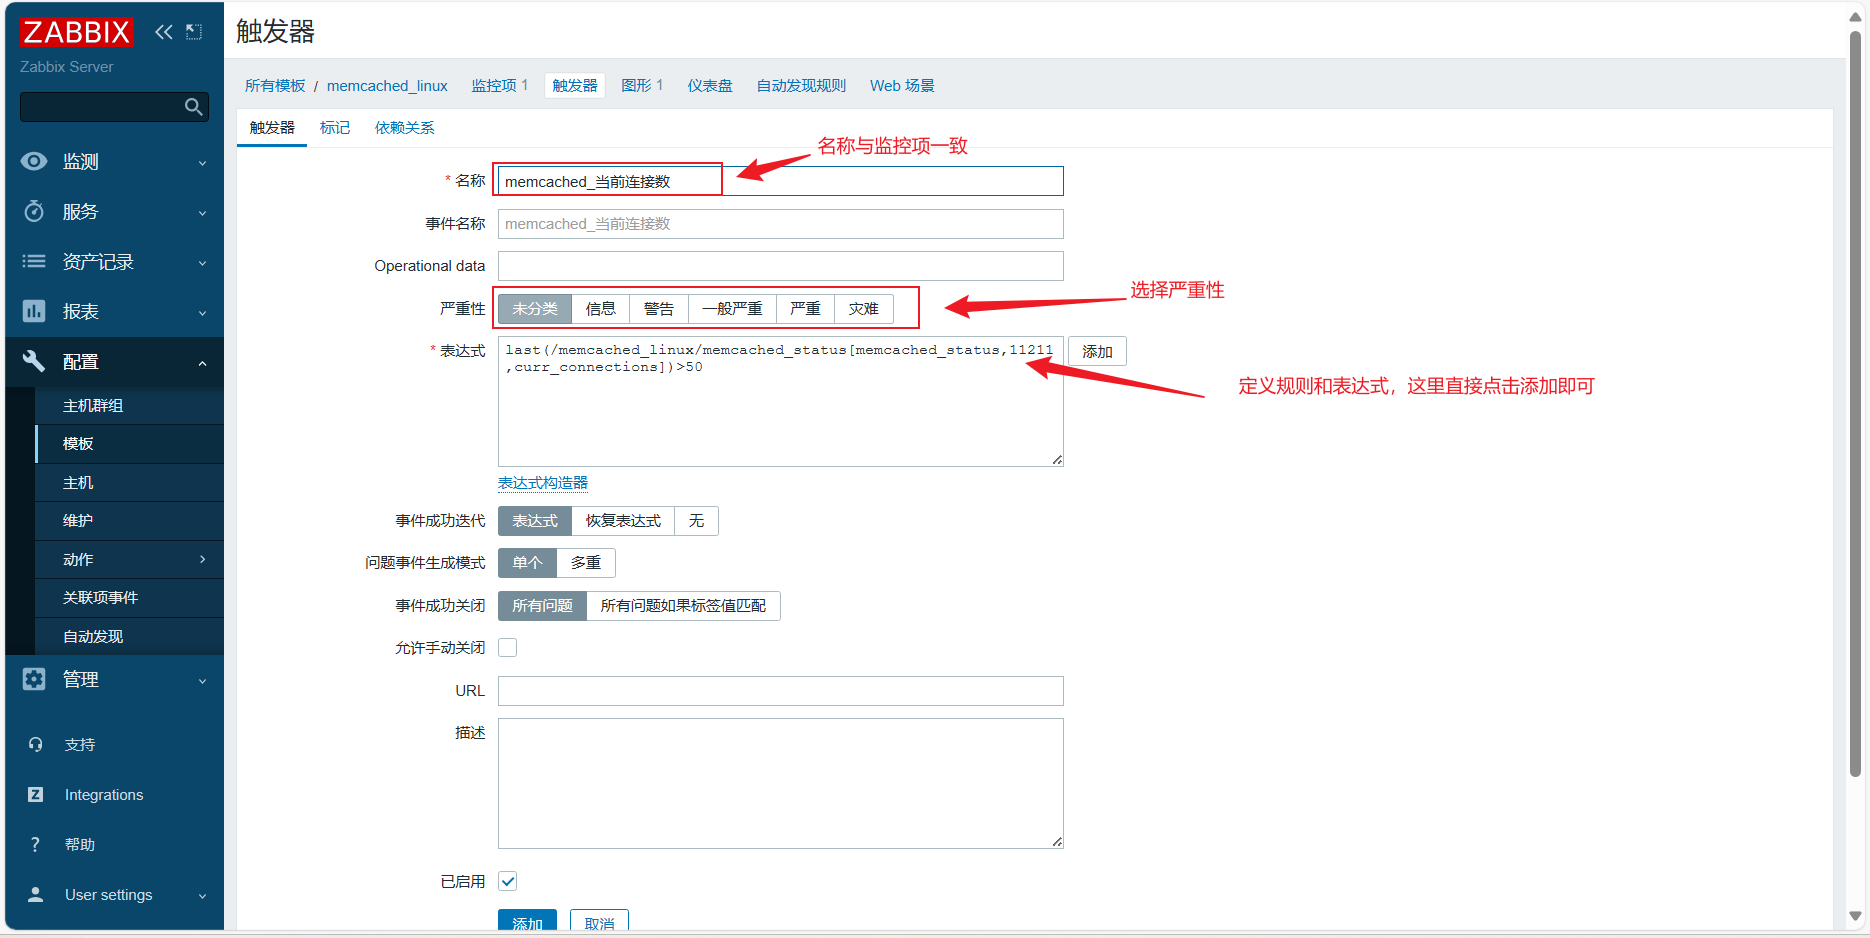Expand the 服务 menu chevron
Screen dimensions: 1870x938
pos(202,213)
